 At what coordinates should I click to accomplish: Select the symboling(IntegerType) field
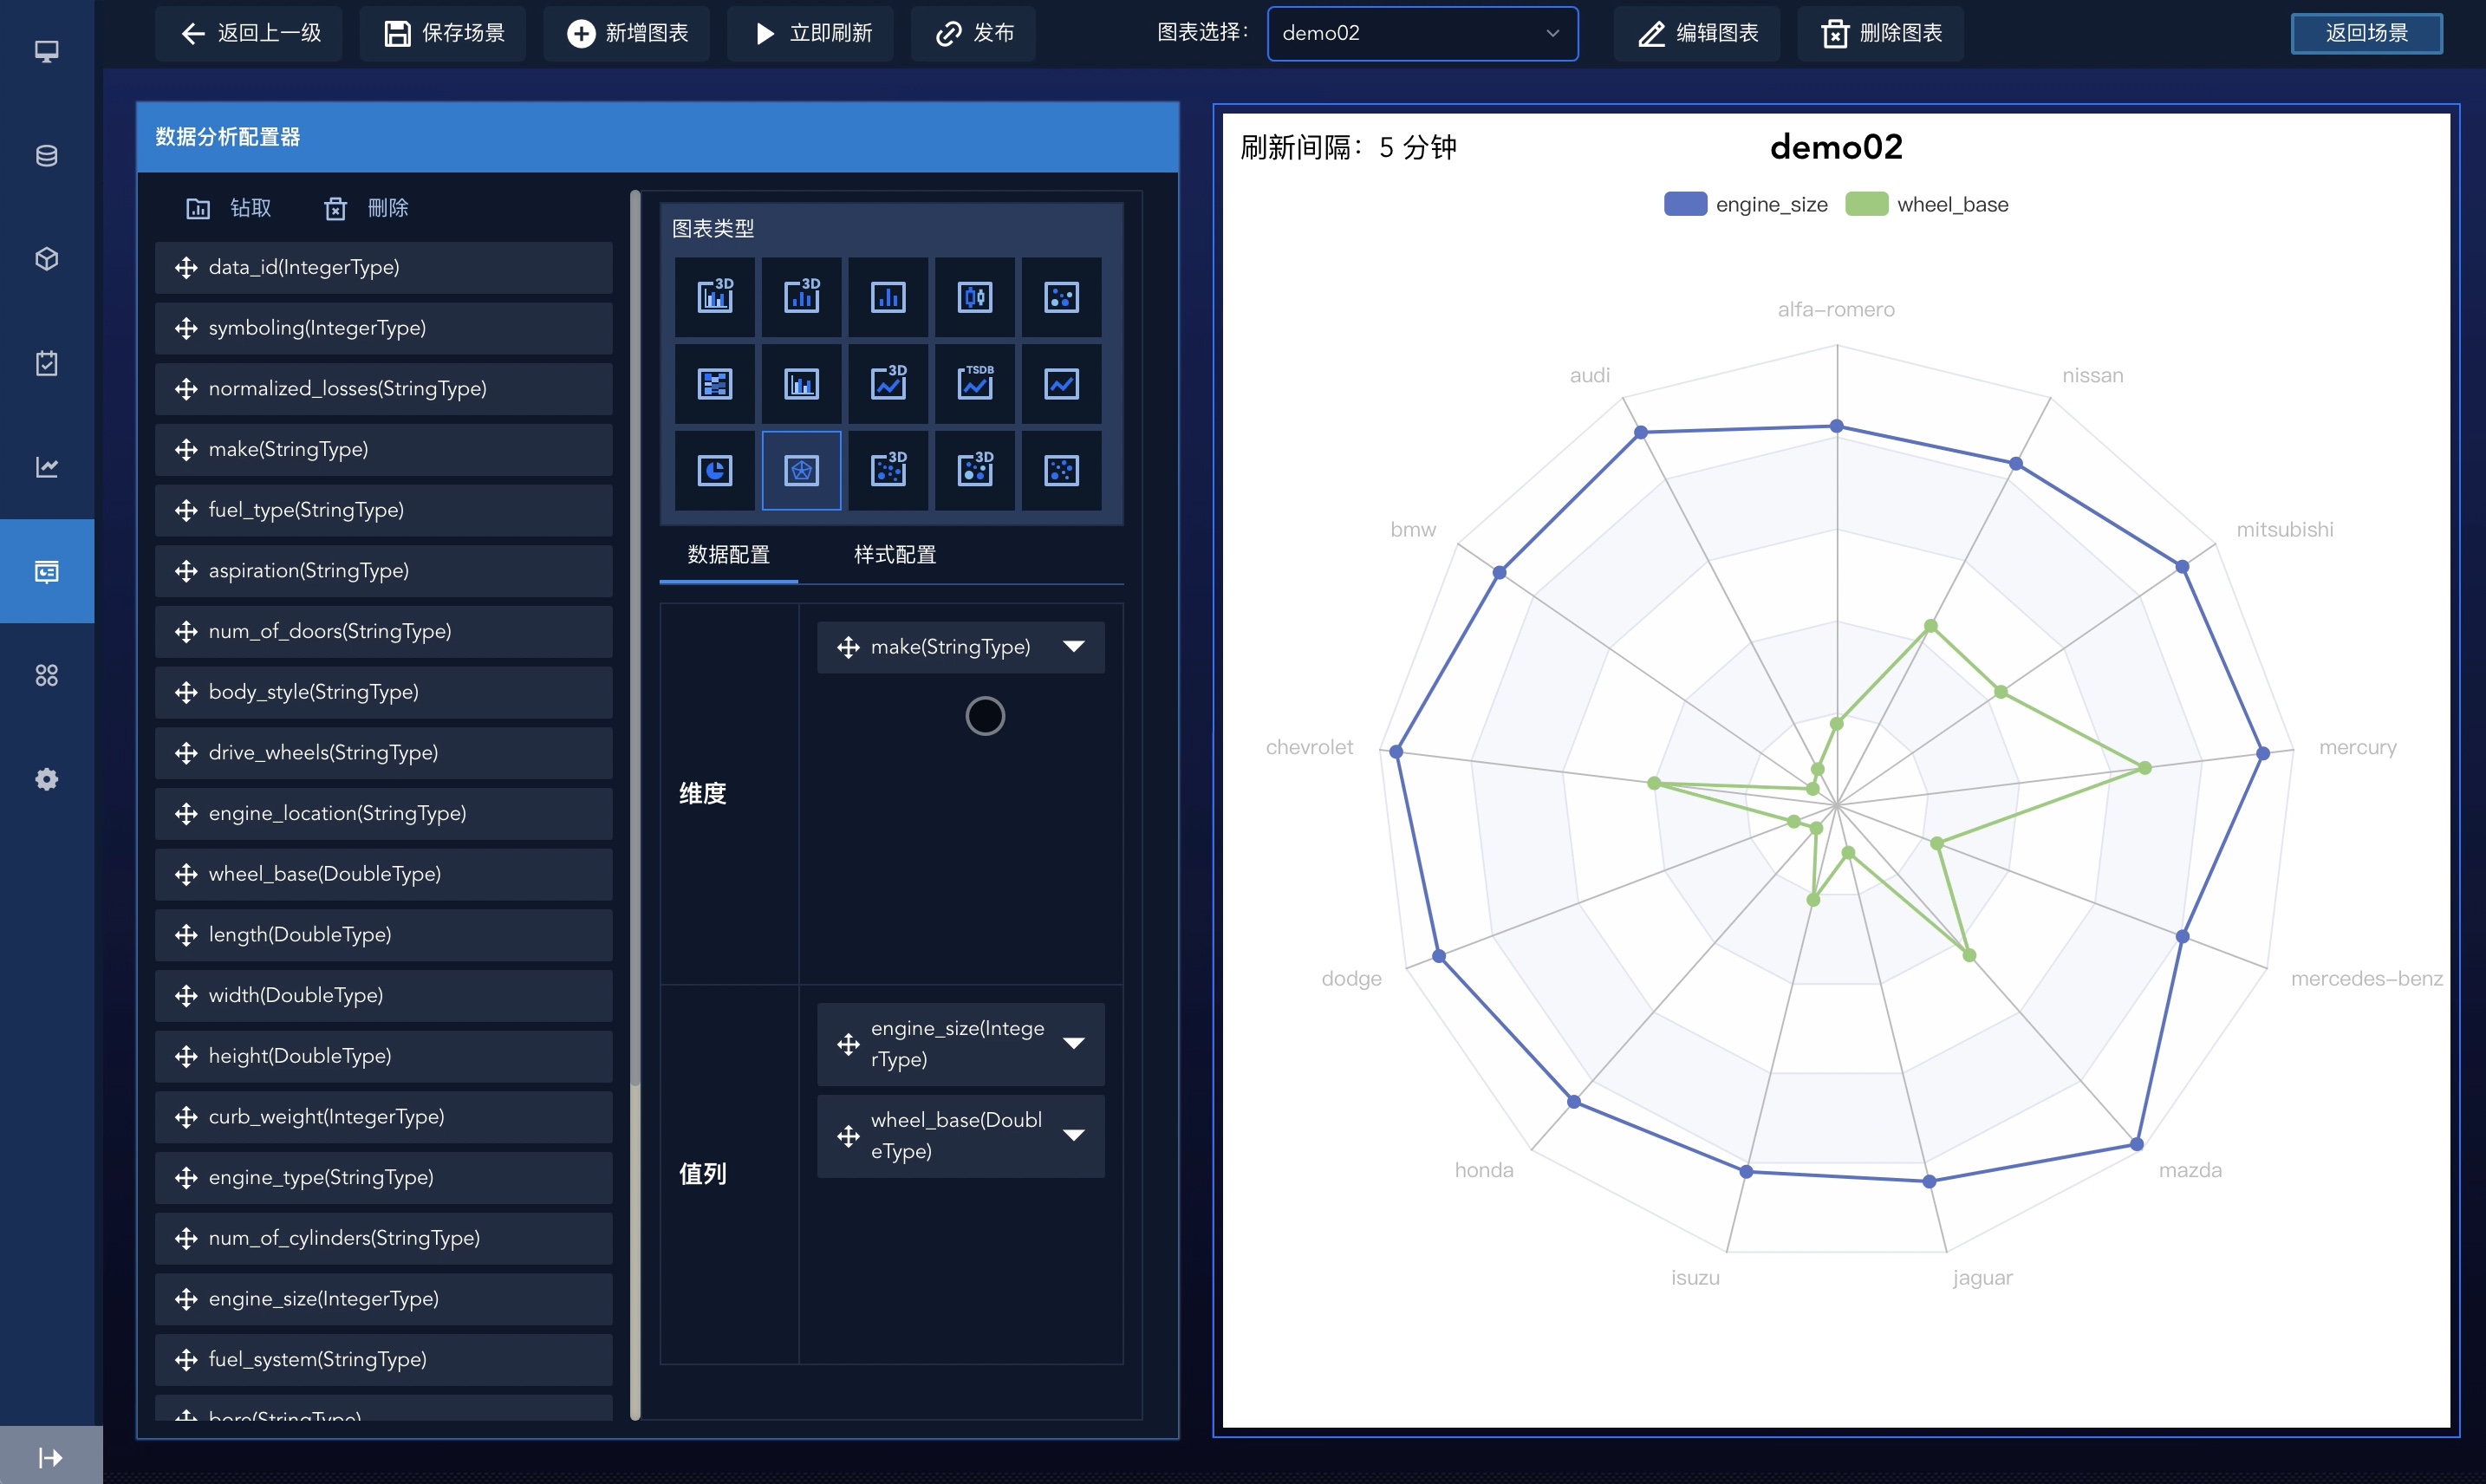pyautogui.click(x=384, y=328)
